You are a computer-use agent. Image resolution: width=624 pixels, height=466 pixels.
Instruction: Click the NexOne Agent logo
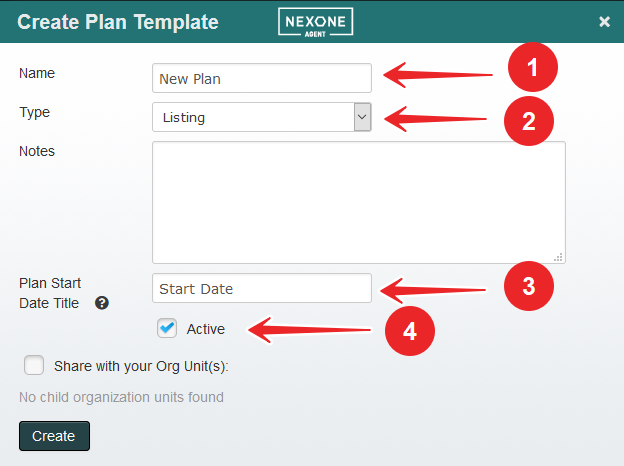[315, 22]
